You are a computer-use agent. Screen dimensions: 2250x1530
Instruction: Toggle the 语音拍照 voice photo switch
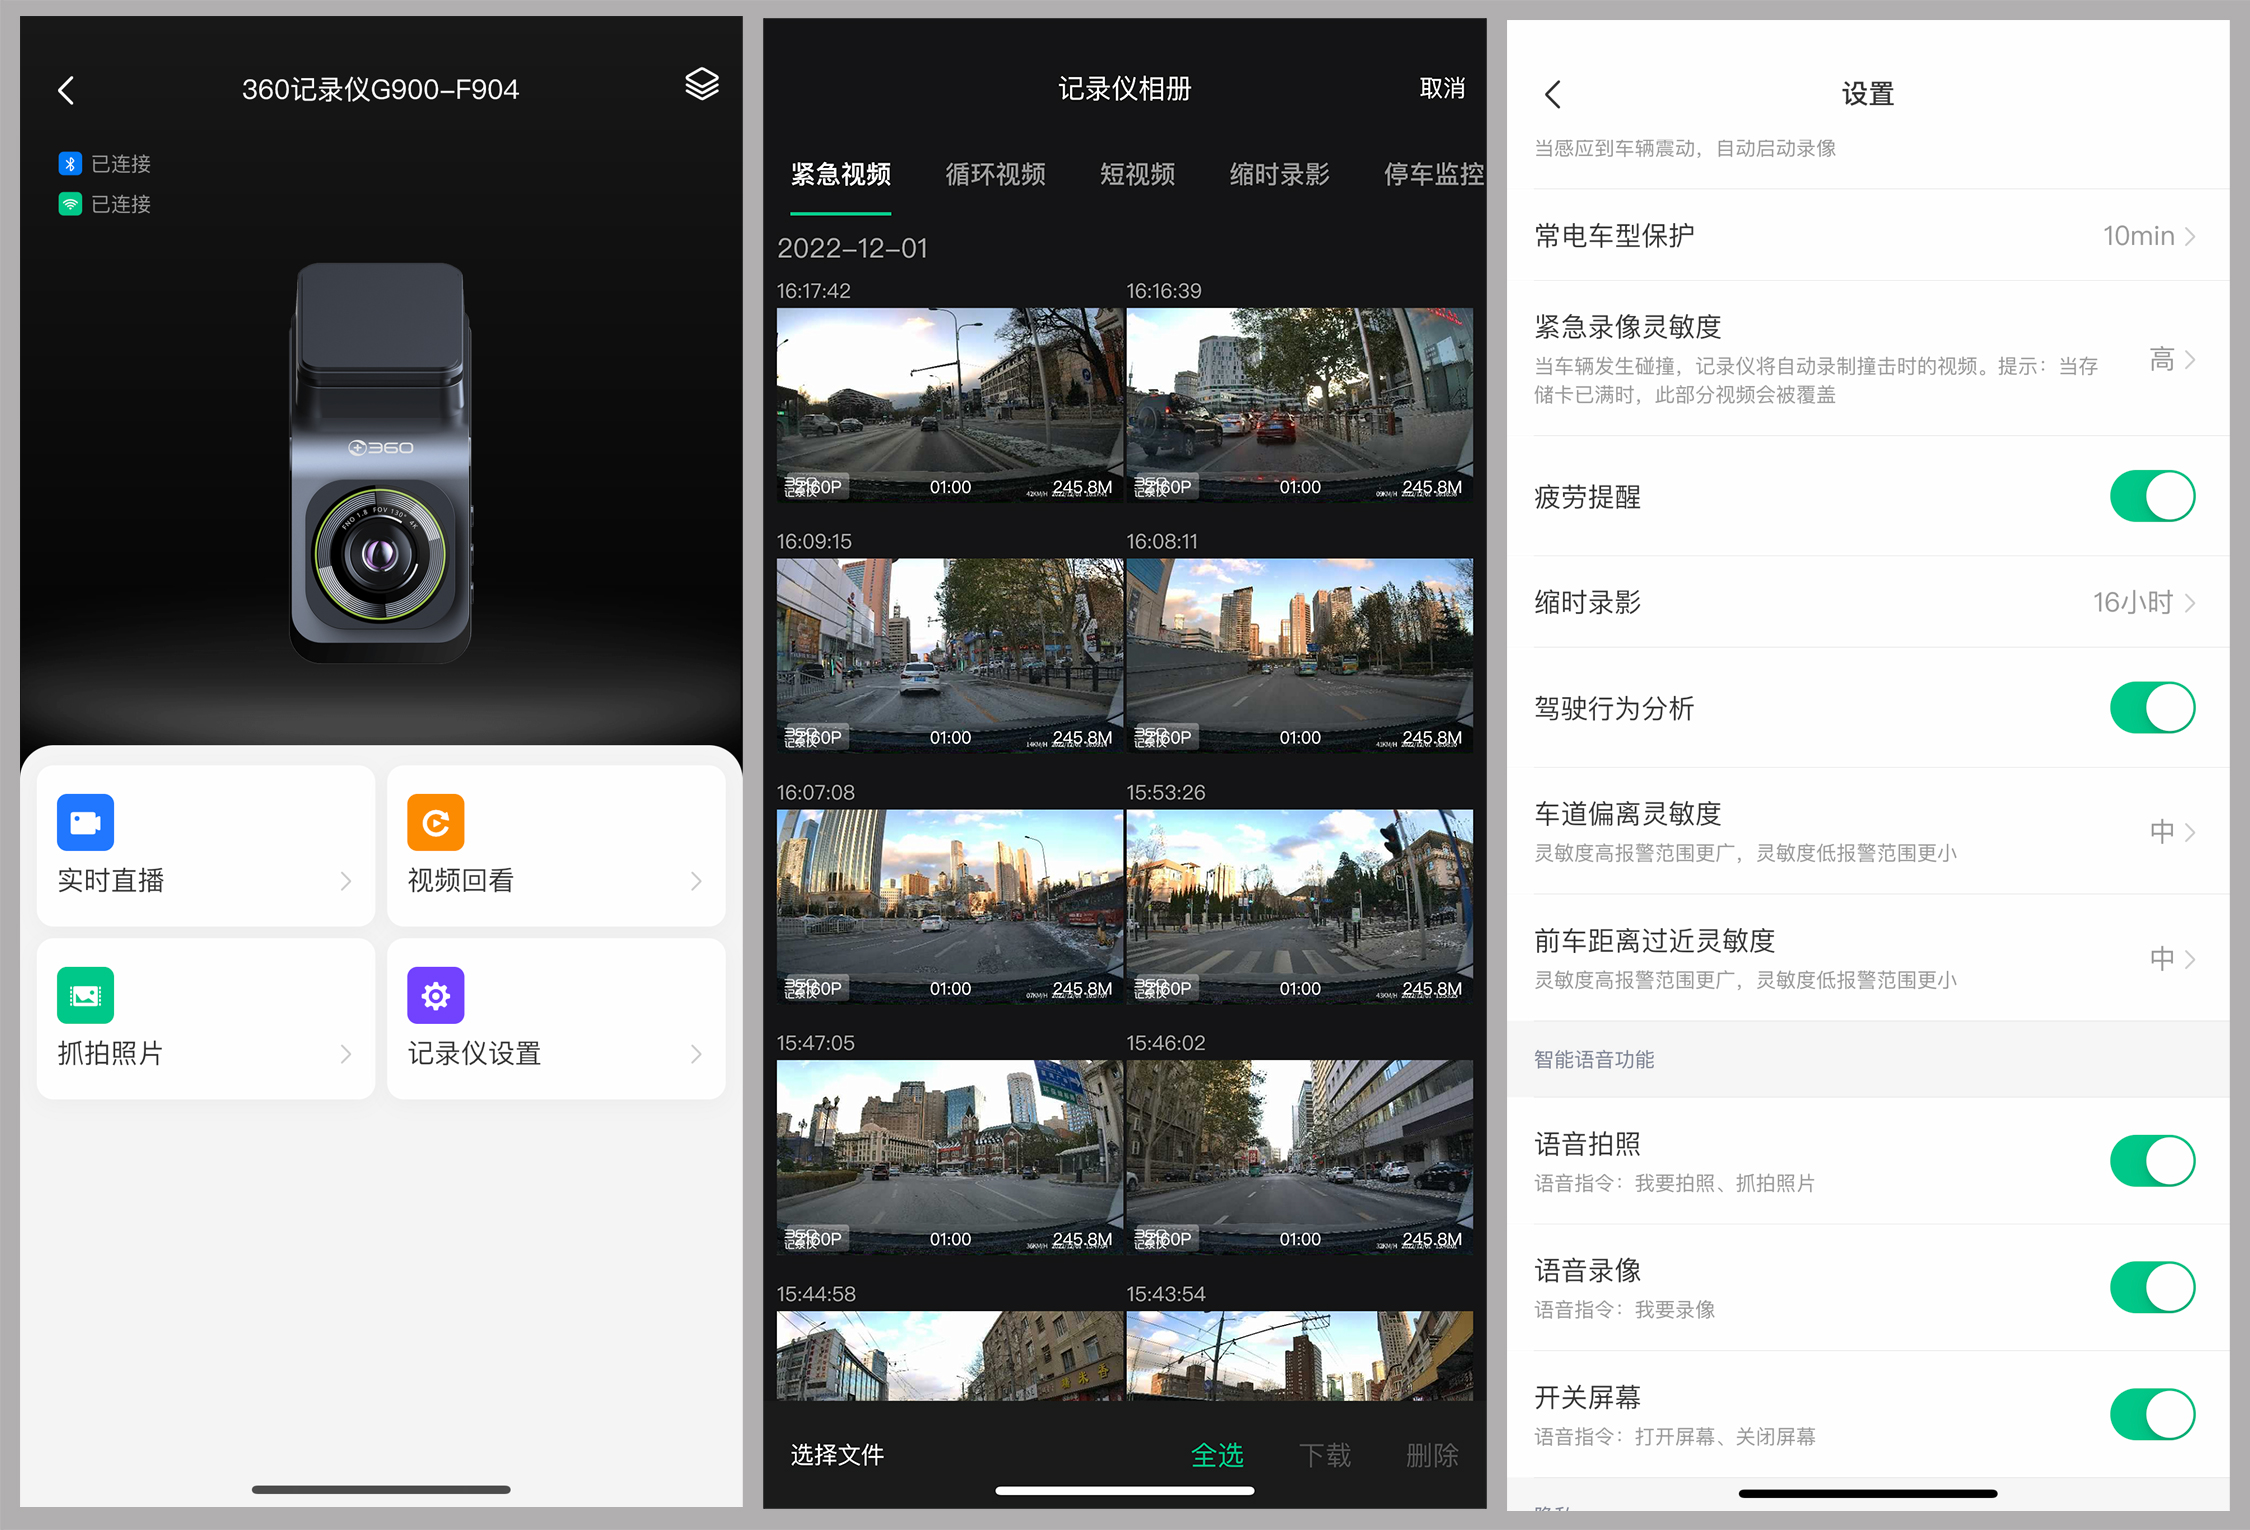tap(2151, 1161)
